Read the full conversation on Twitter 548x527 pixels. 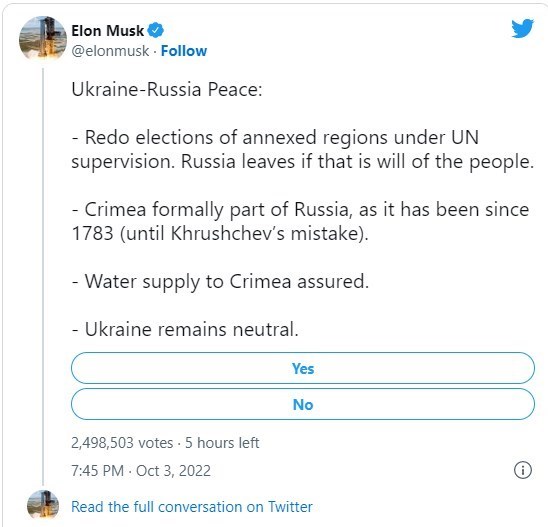(x=192, y=507)
